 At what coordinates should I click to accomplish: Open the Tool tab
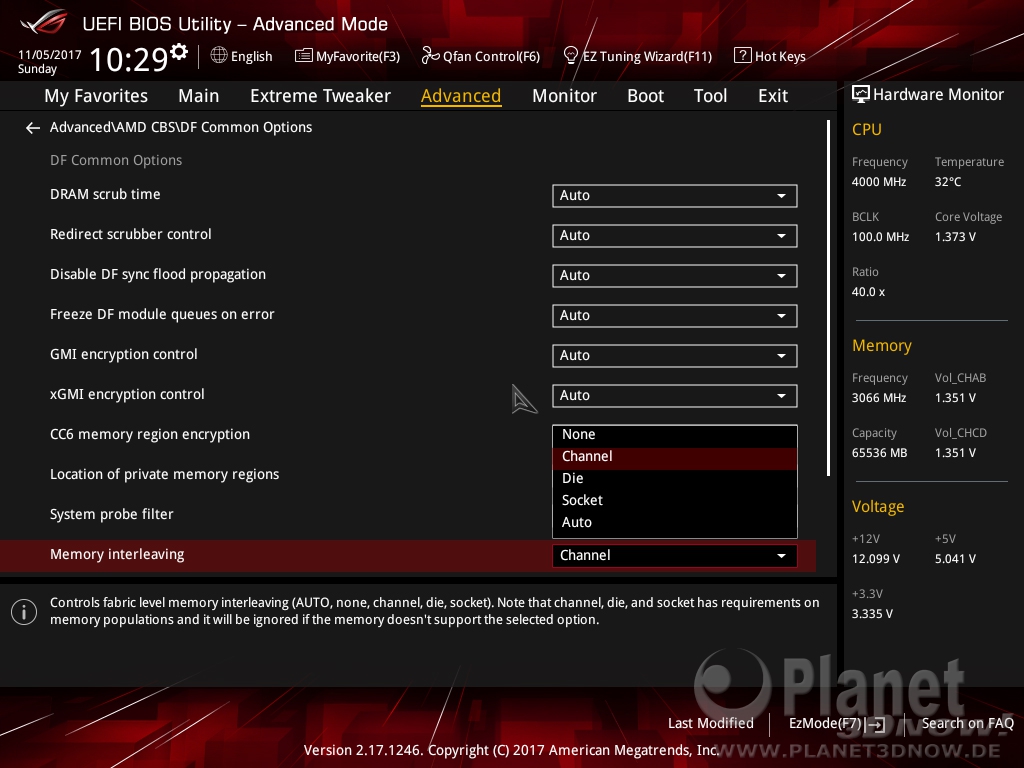point(711,96)
